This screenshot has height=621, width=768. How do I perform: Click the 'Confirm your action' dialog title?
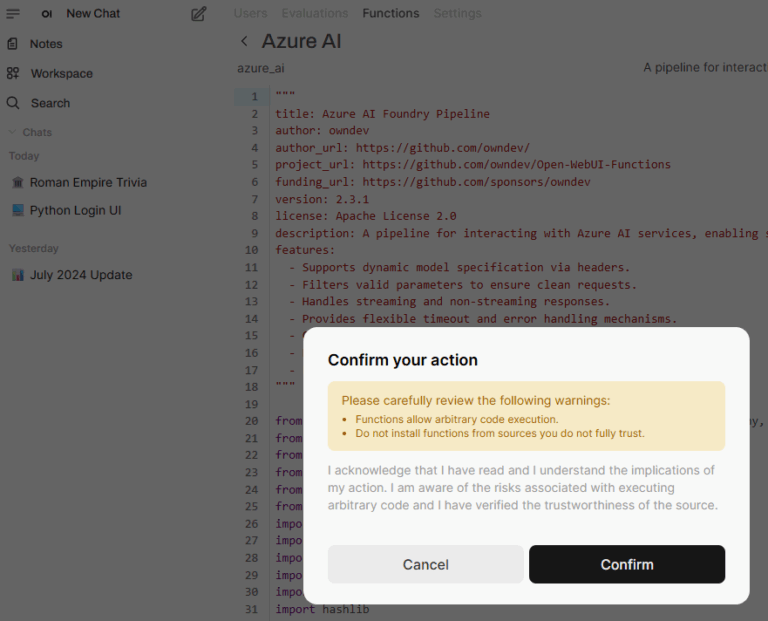403,360
